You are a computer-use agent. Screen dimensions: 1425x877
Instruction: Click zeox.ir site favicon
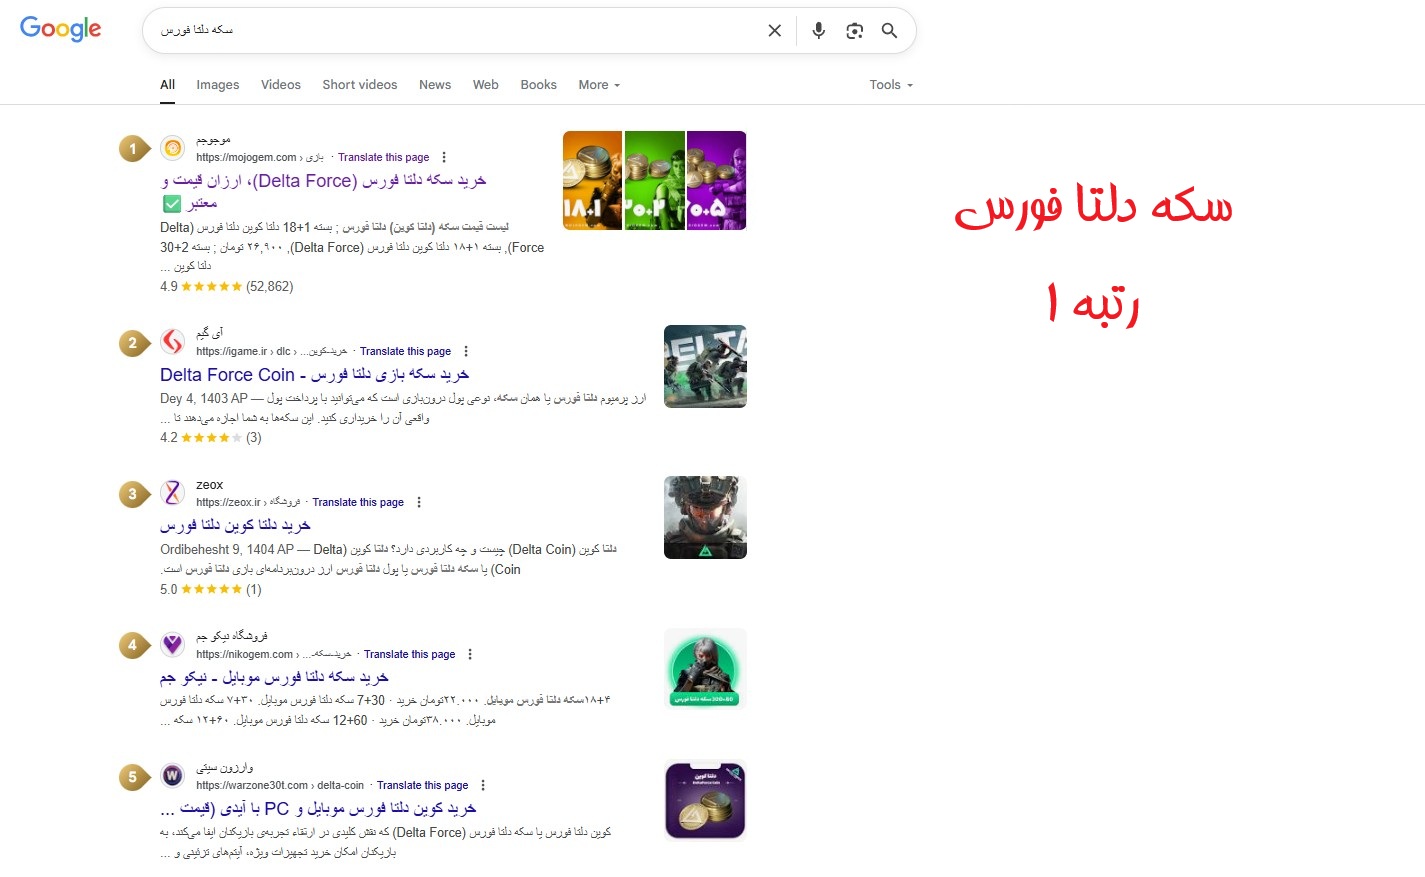(173, 493)
